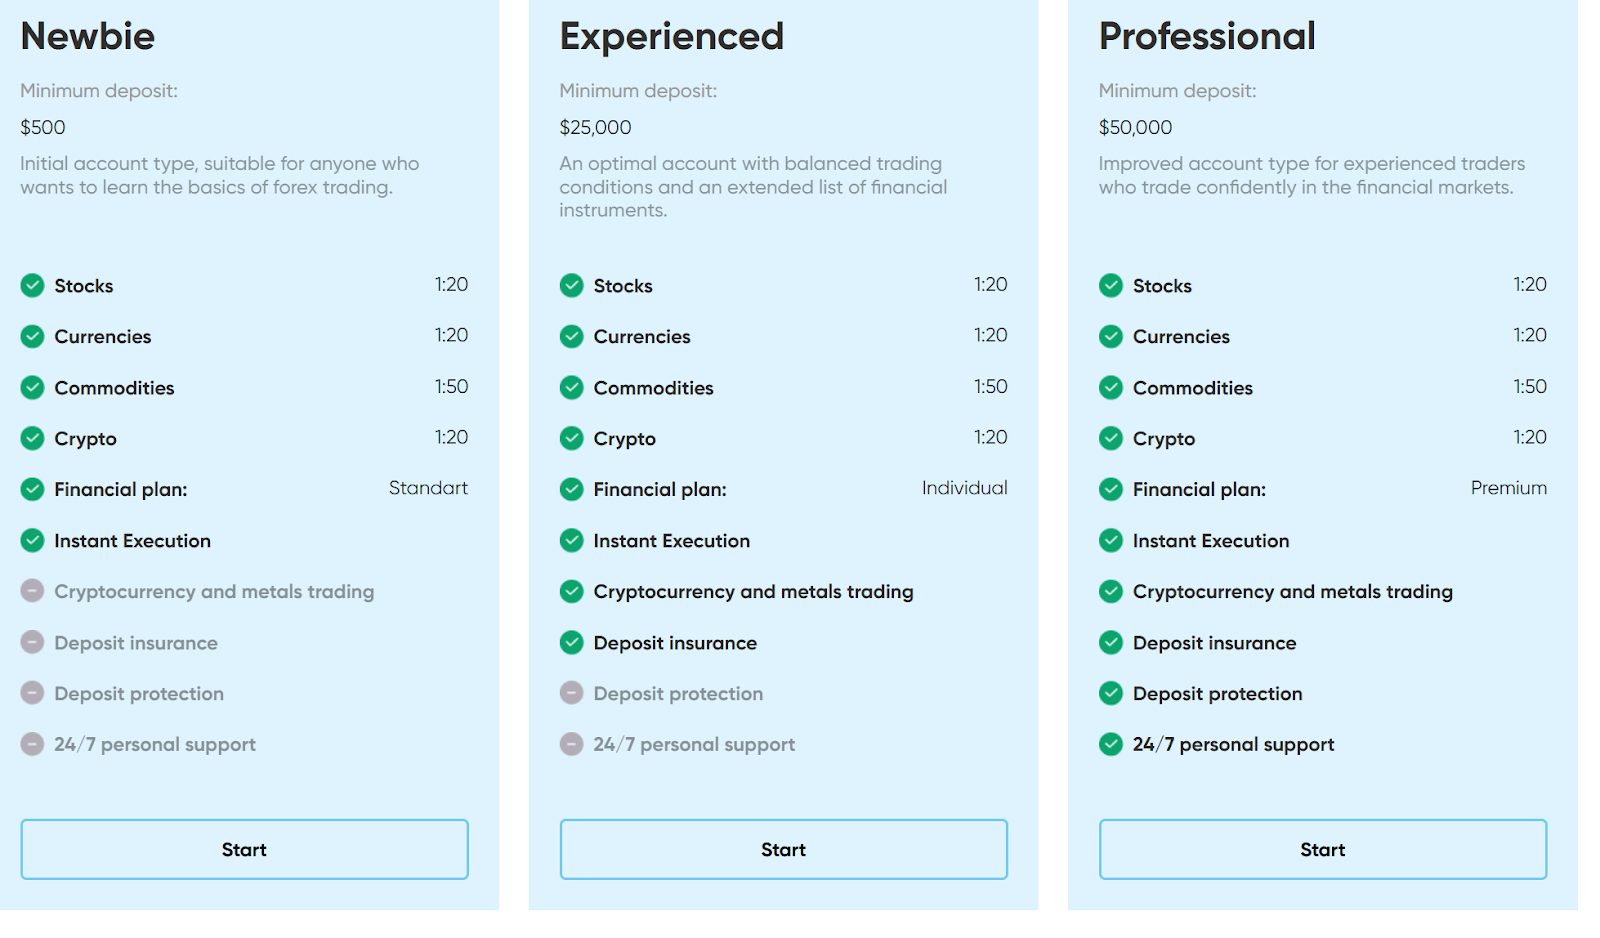This screenshot has width=1600, height=938.
Task: Click green check beside Experienced Financial plan
Action: coord(572,489)
